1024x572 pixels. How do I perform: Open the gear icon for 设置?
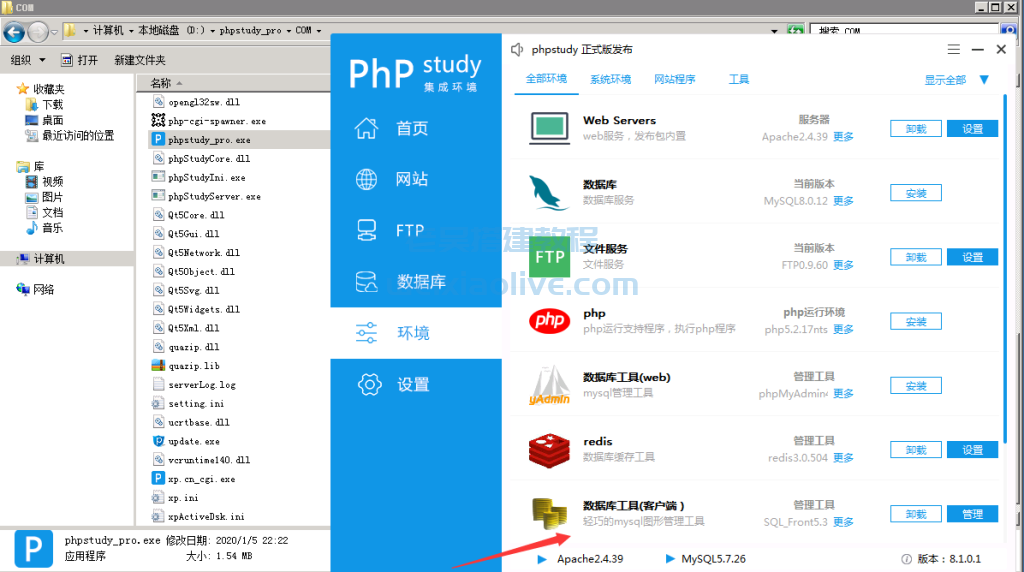(x=368, y=384)
